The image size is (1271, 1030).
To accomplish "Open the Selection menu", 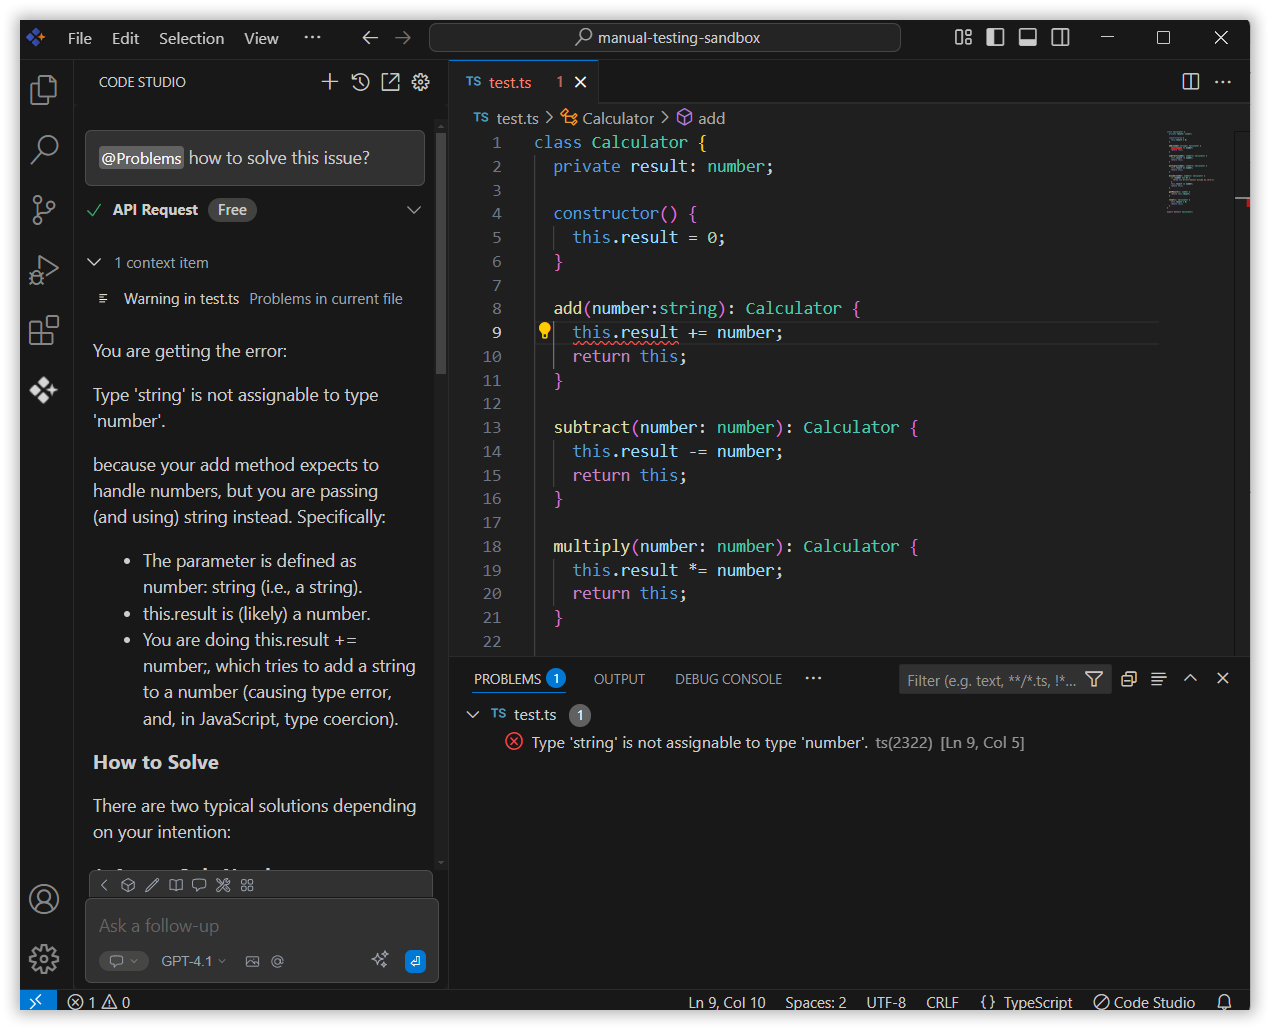I will click(x=191, y=38).
